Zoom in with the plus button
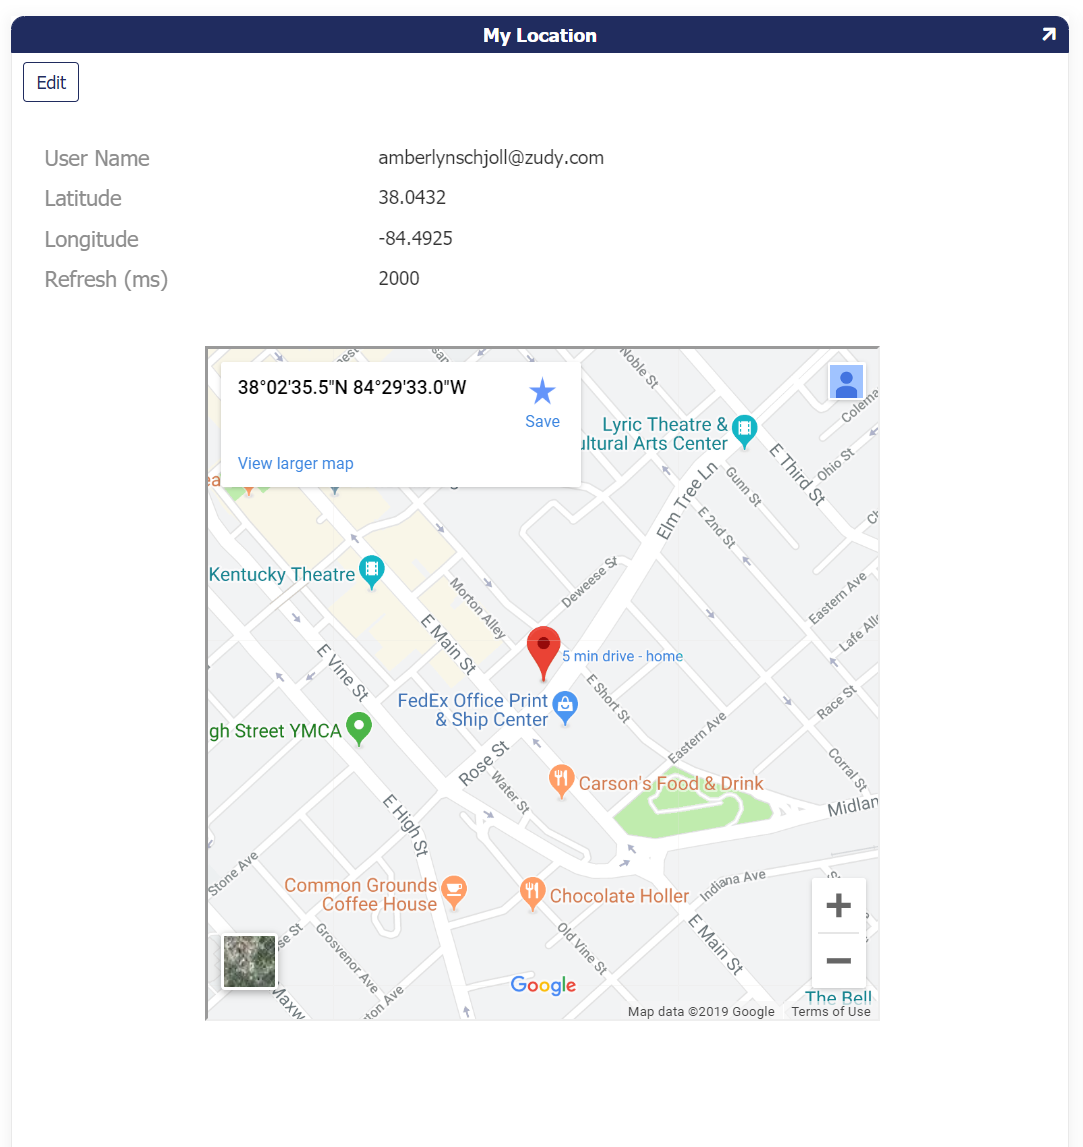 [x=838, y=906]
